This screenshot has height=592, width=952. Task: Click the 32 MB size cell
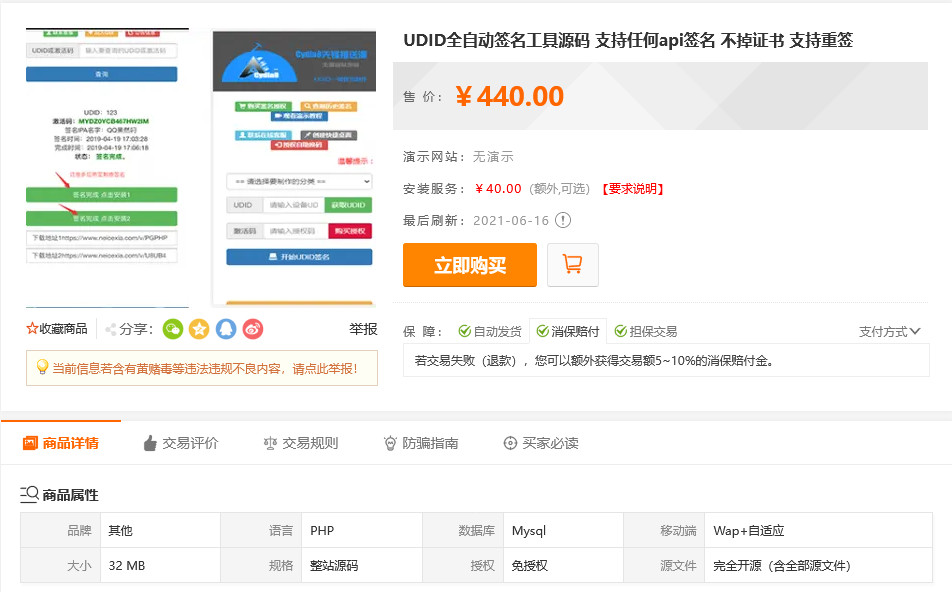click(160, 566)
